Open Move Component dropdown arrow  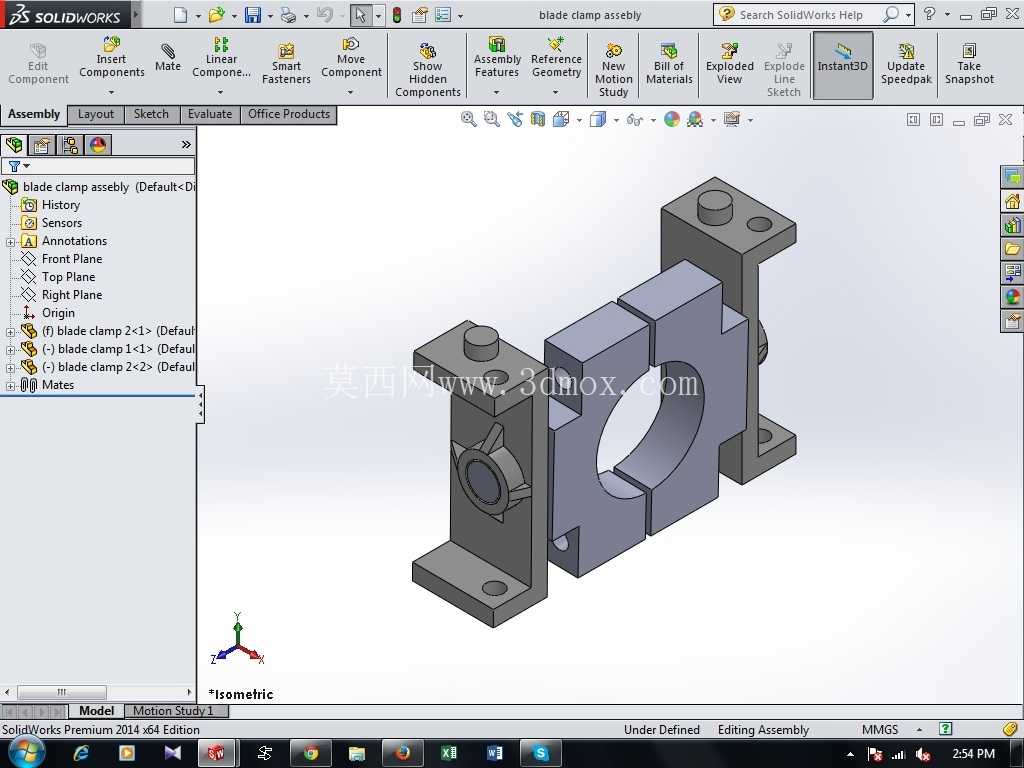pos(351,92)
